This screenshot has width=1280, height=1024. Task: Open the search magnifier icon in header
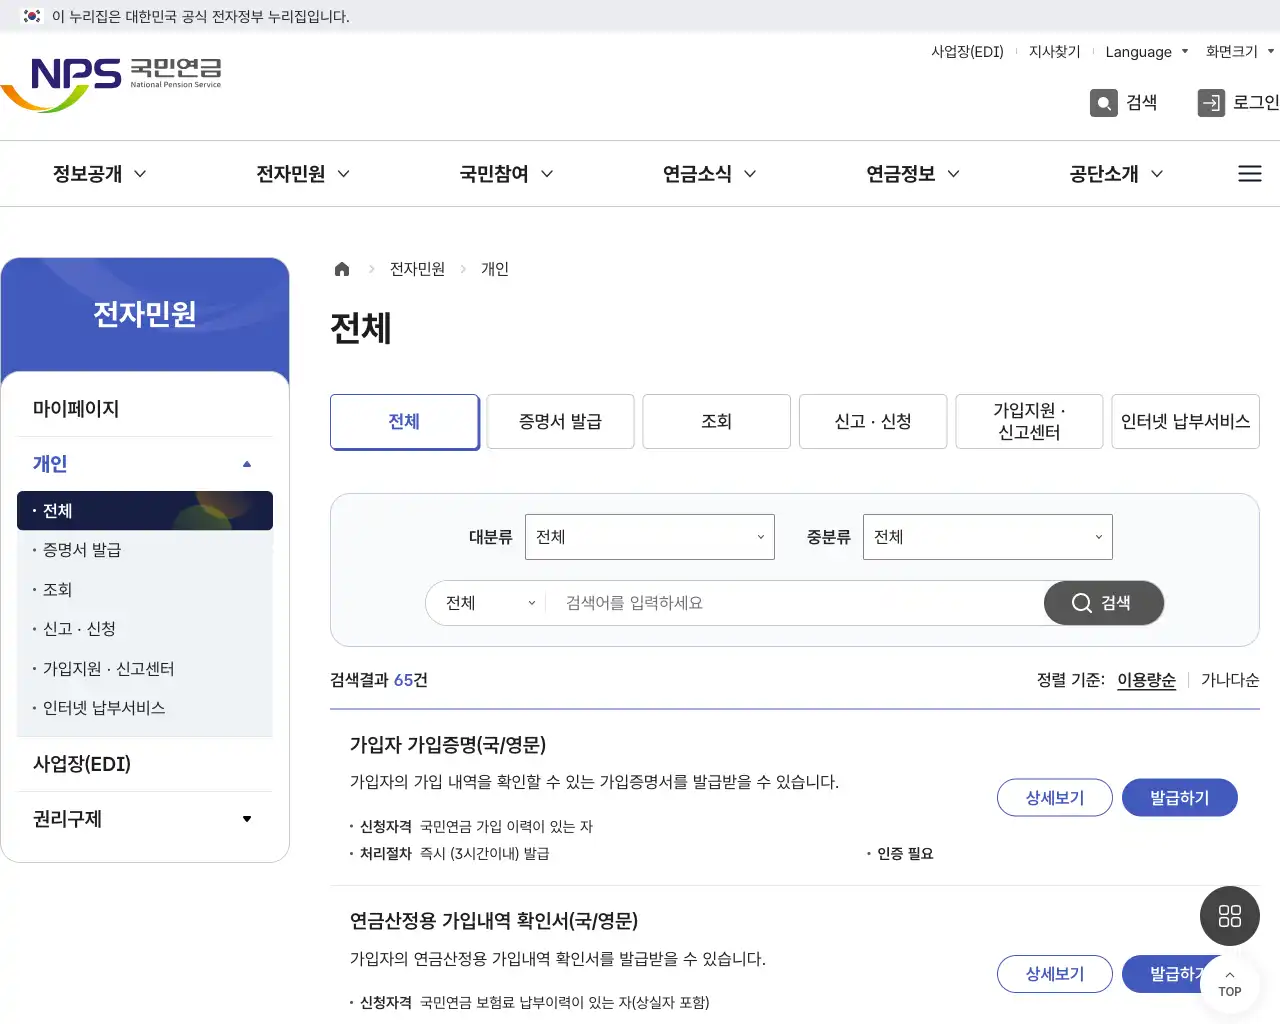1104,103
